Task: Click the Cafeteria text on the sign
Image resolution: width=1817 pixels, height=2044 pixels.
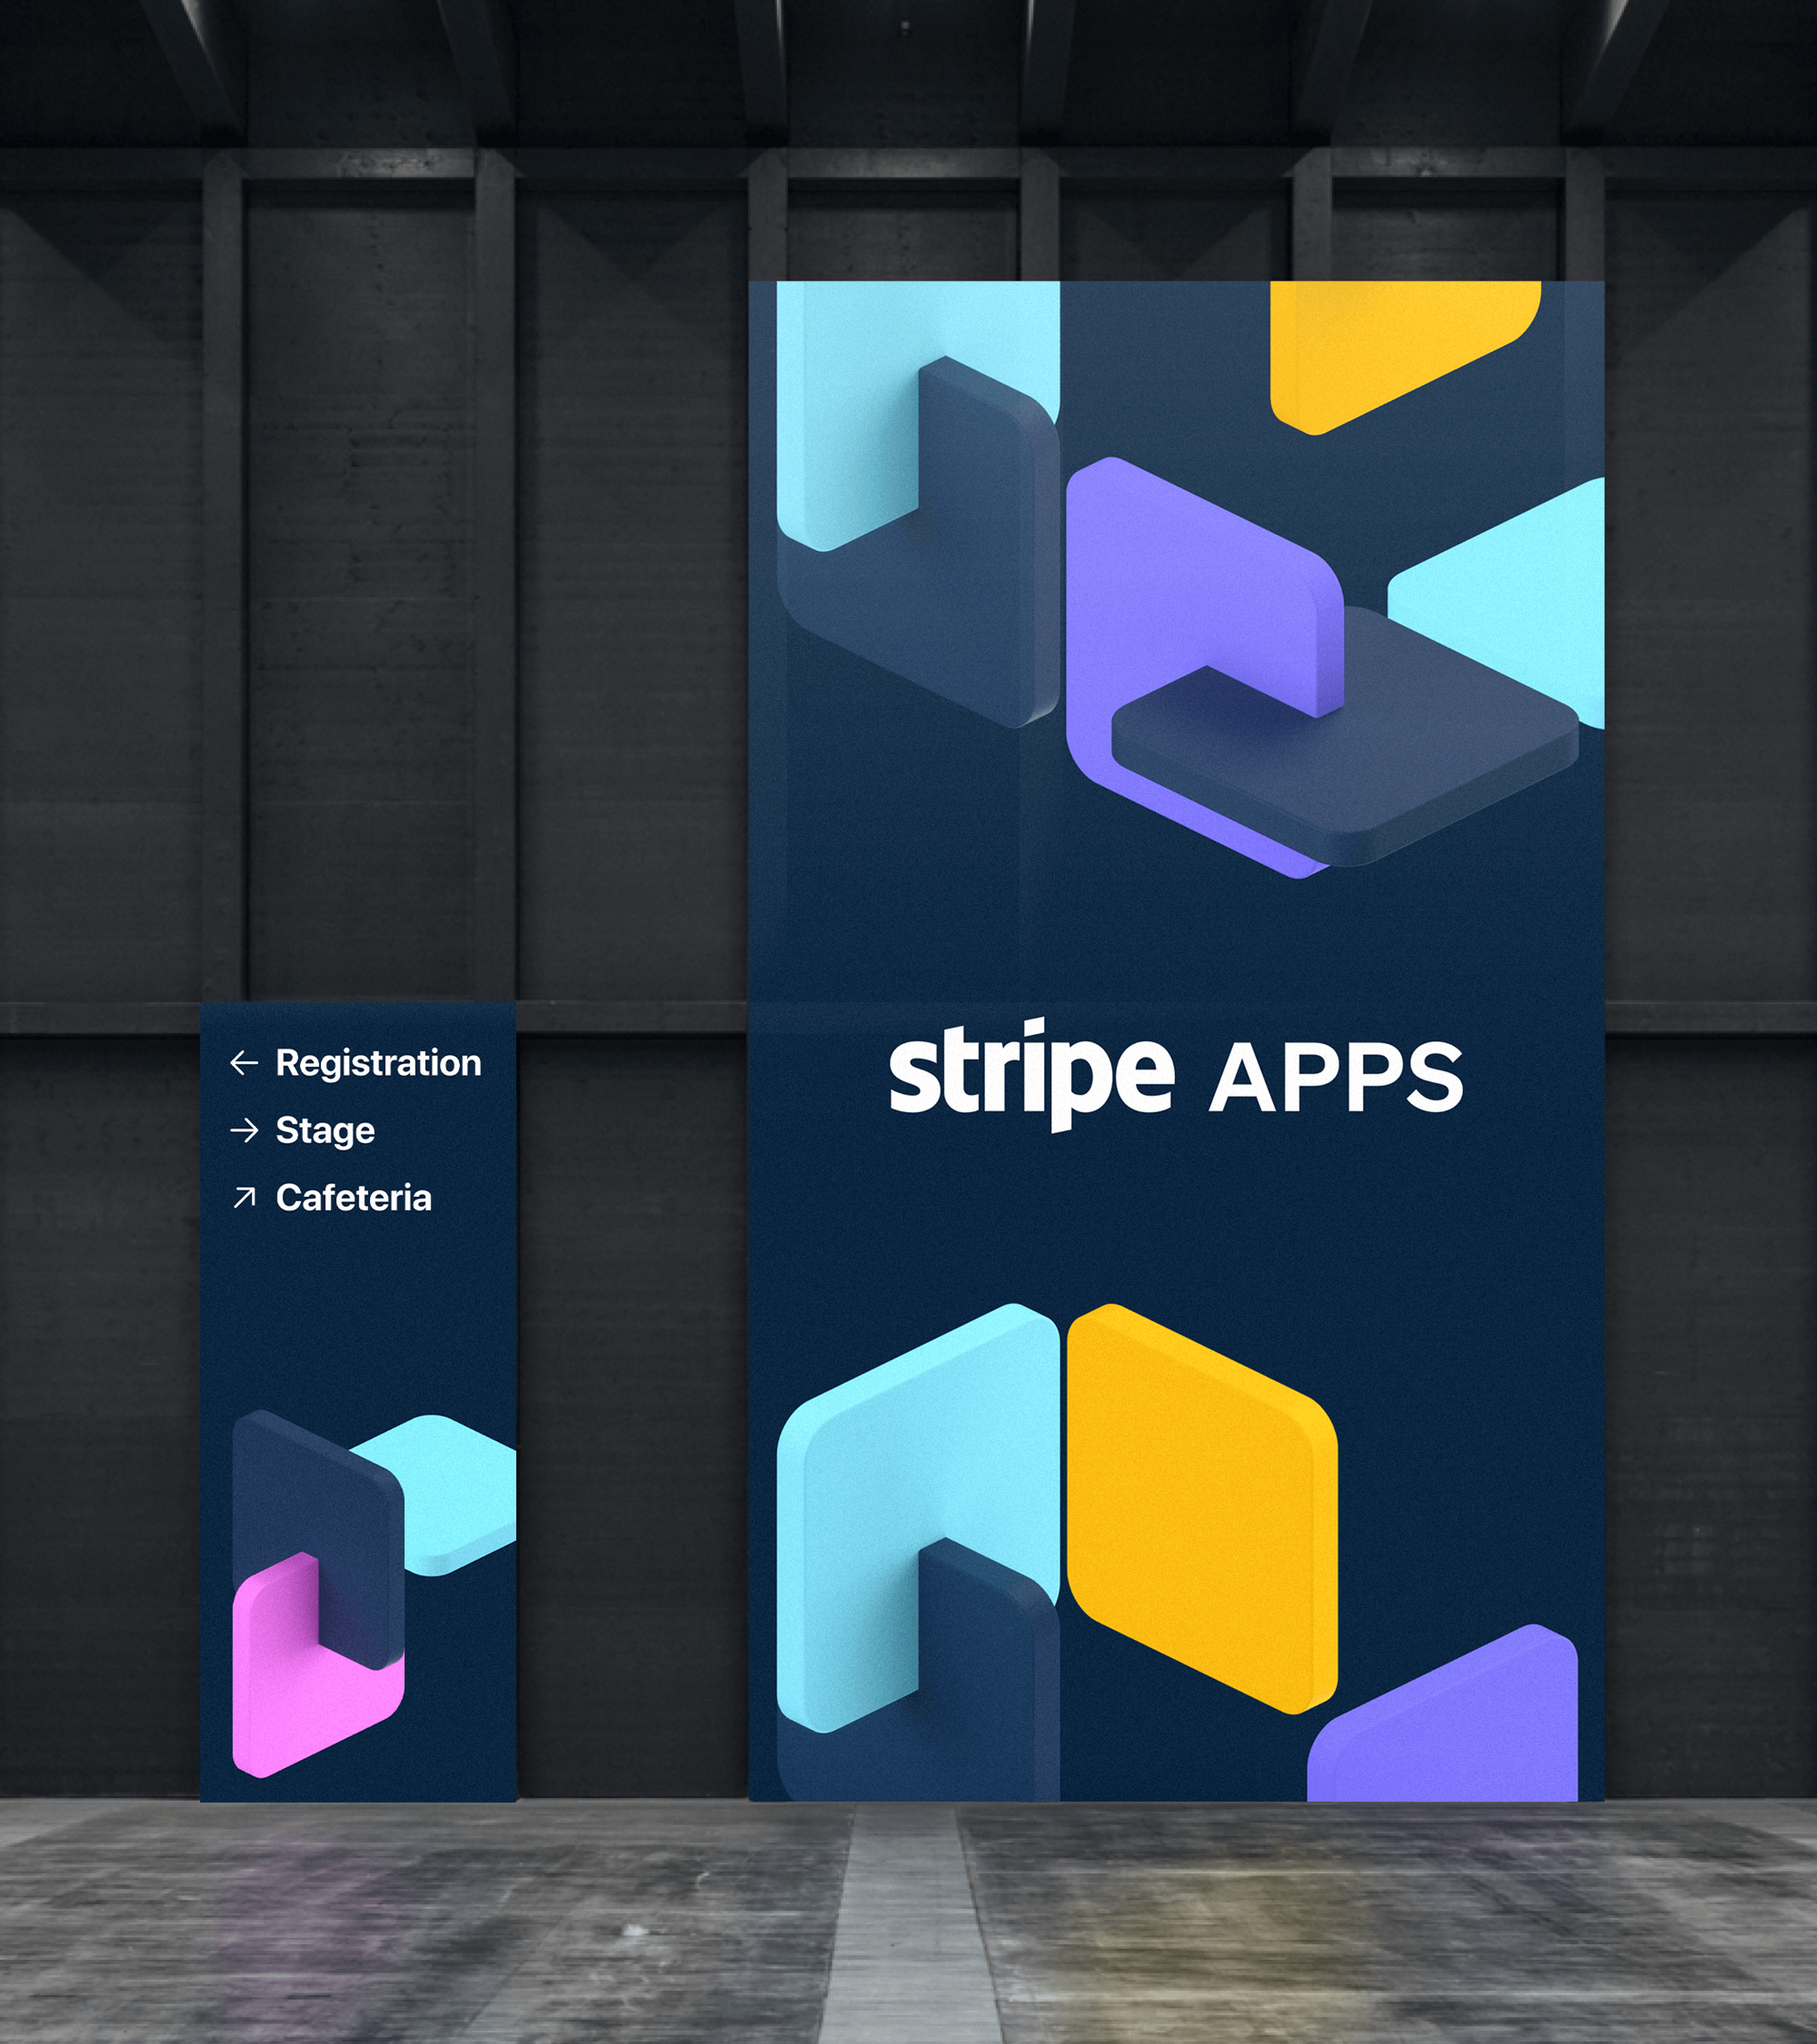Action: click(x=354, y=1197)
